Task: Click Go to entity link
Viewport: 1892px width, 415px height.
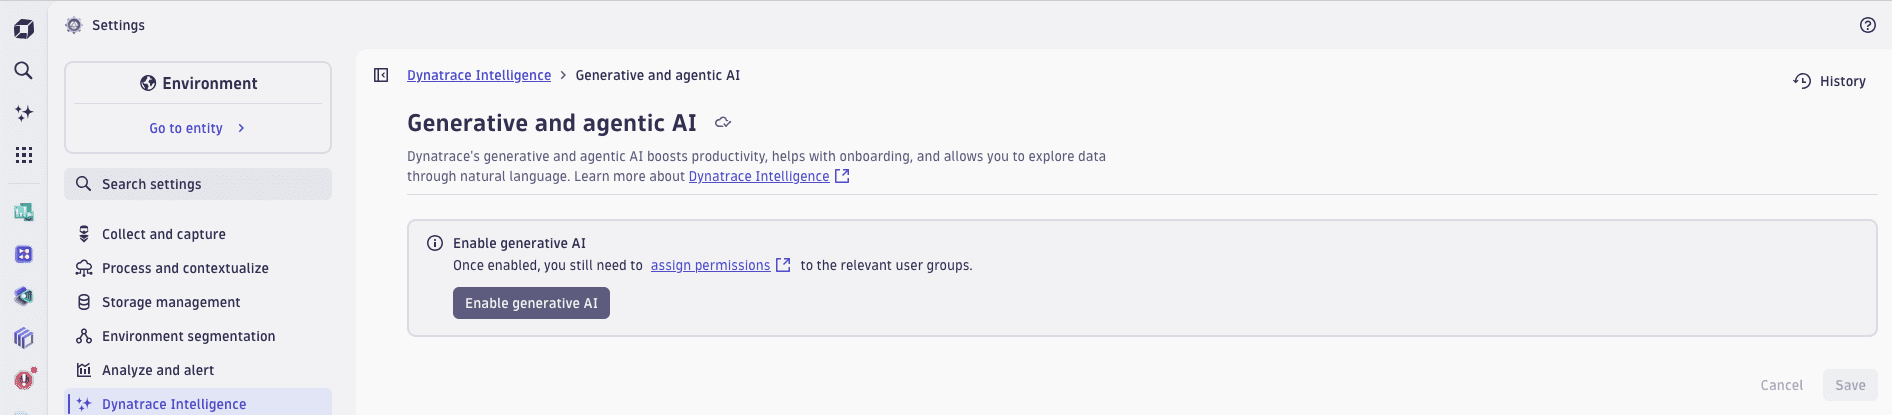Action: coord(186,128)
